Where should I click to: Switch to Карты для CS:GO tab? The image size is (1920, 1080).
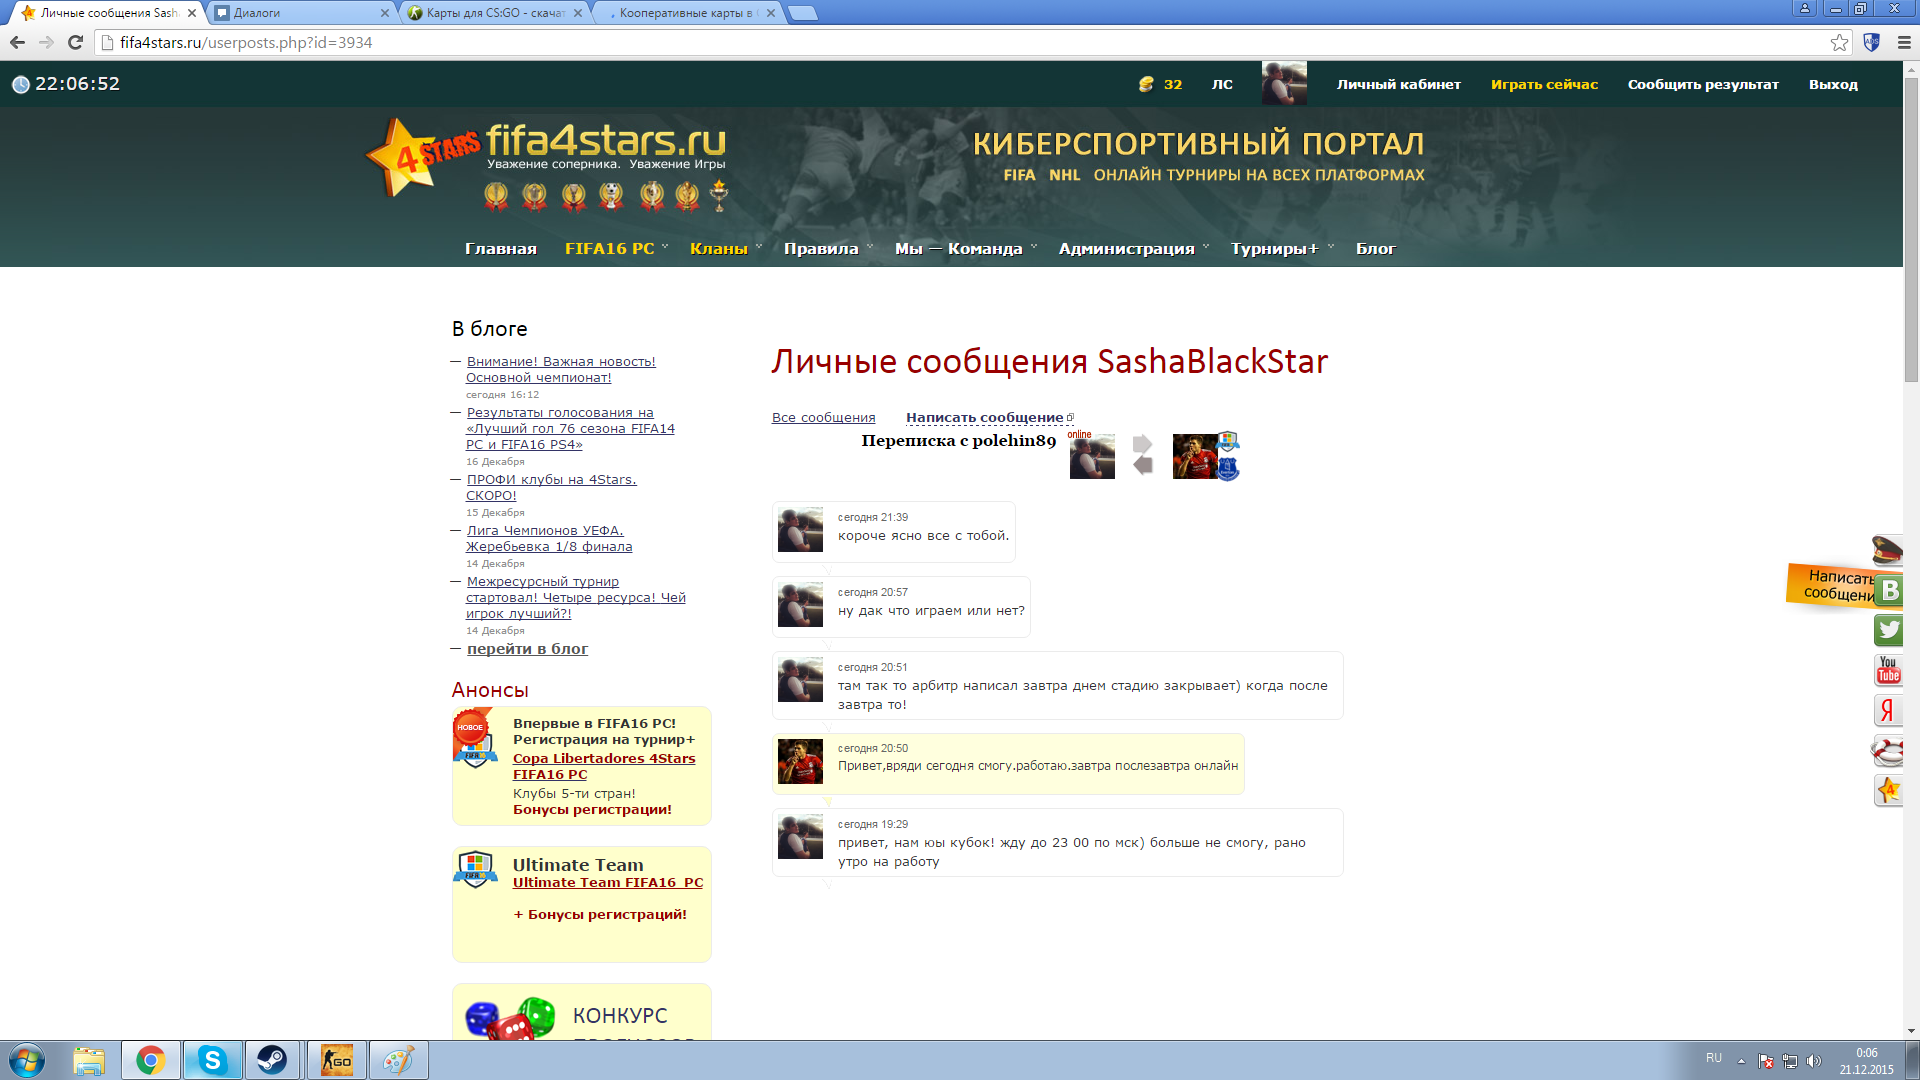(494, 13)
